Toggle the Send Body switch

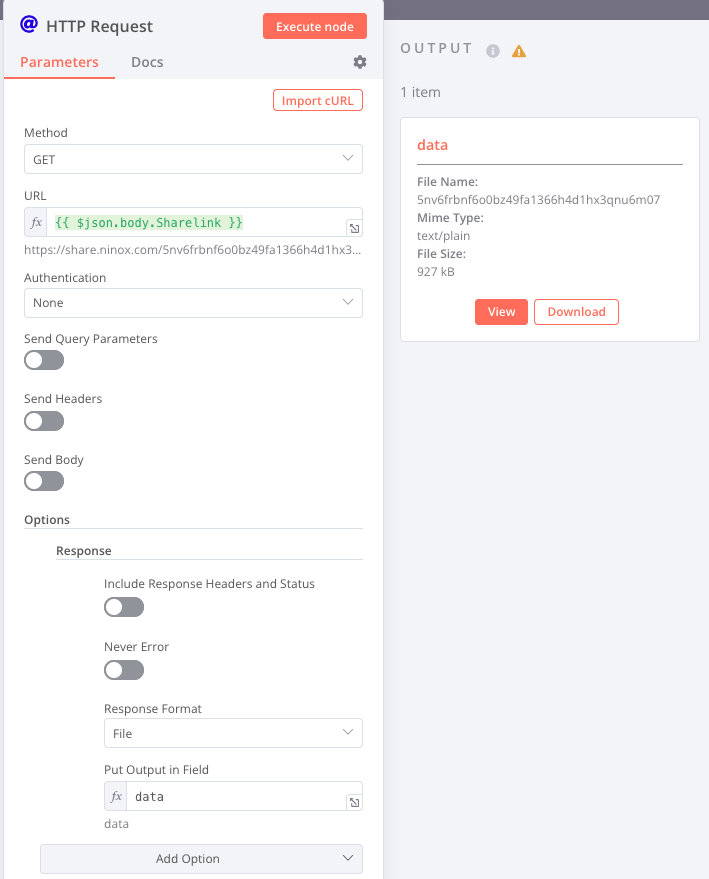pyautogui.click(x=44, y=481)
